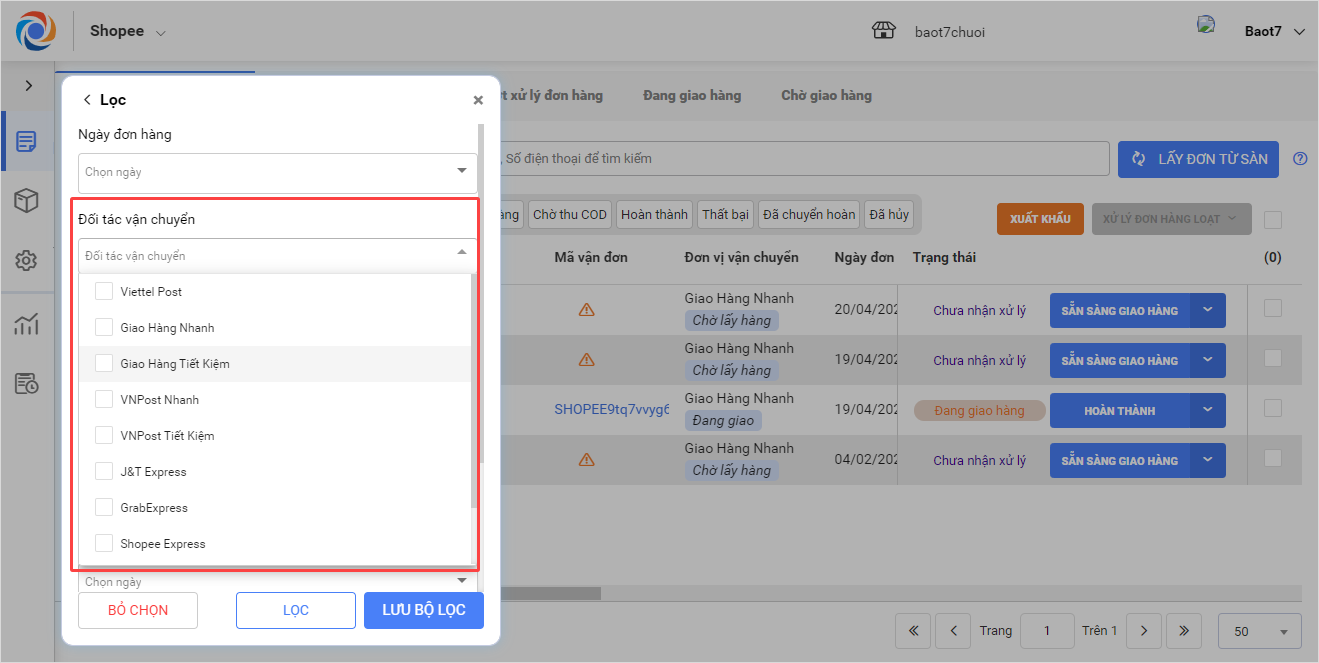Close the filter panel with X
The height and width of the screenshot is (663, 1319).
coord(478,100)
